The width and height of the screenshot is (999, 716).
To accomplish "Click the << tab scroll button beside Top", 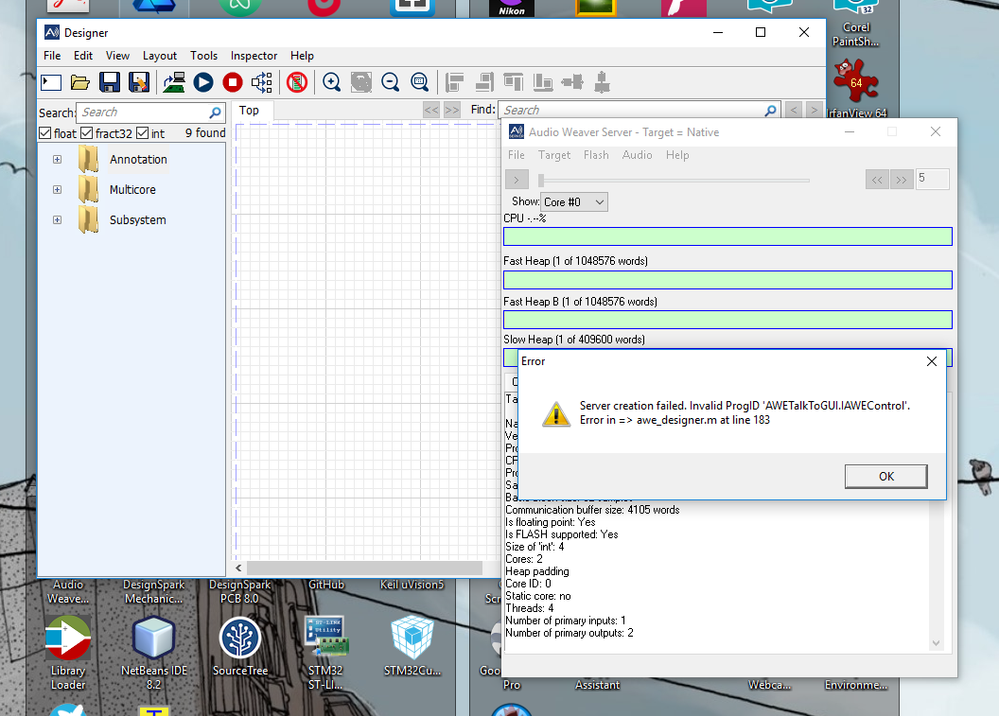I will (x=431, y=110).
